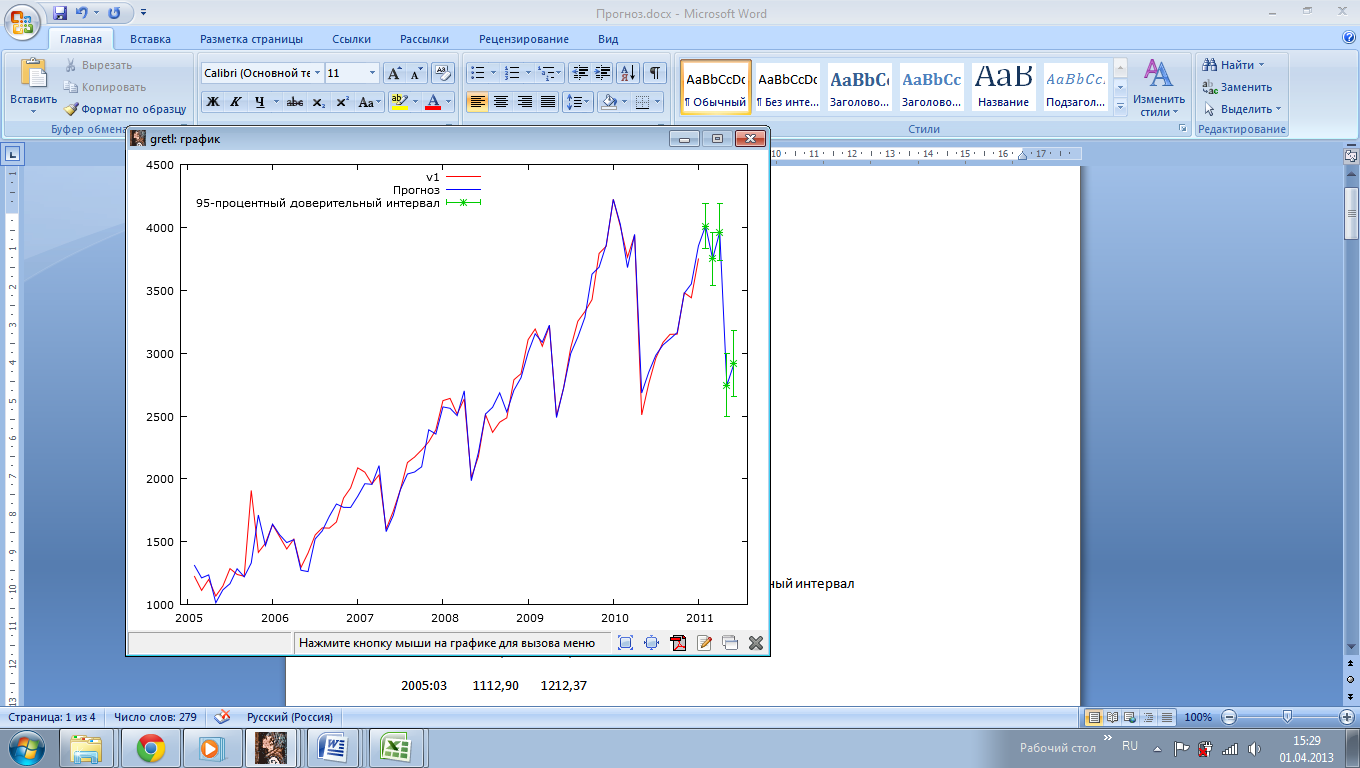Click Копировать (copy) button
1360x768 pixels.
[105, 87]
